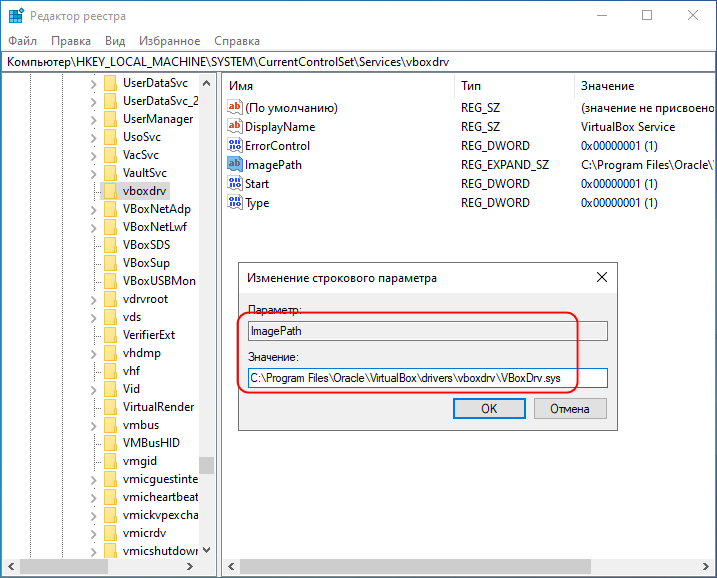Screen dimensions: 717x578
Task: Click the VacSvc folder icon
Action: point(110,155)
